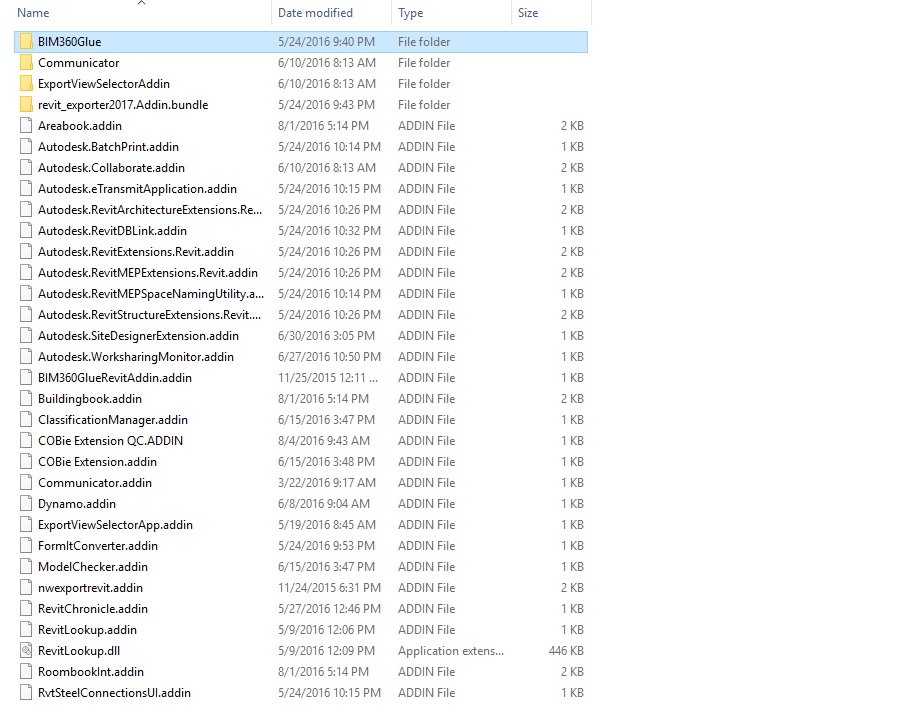Screen dimensions: 918x717
Task: Select the BIM360Glue folder name
Action: (70, 42)
